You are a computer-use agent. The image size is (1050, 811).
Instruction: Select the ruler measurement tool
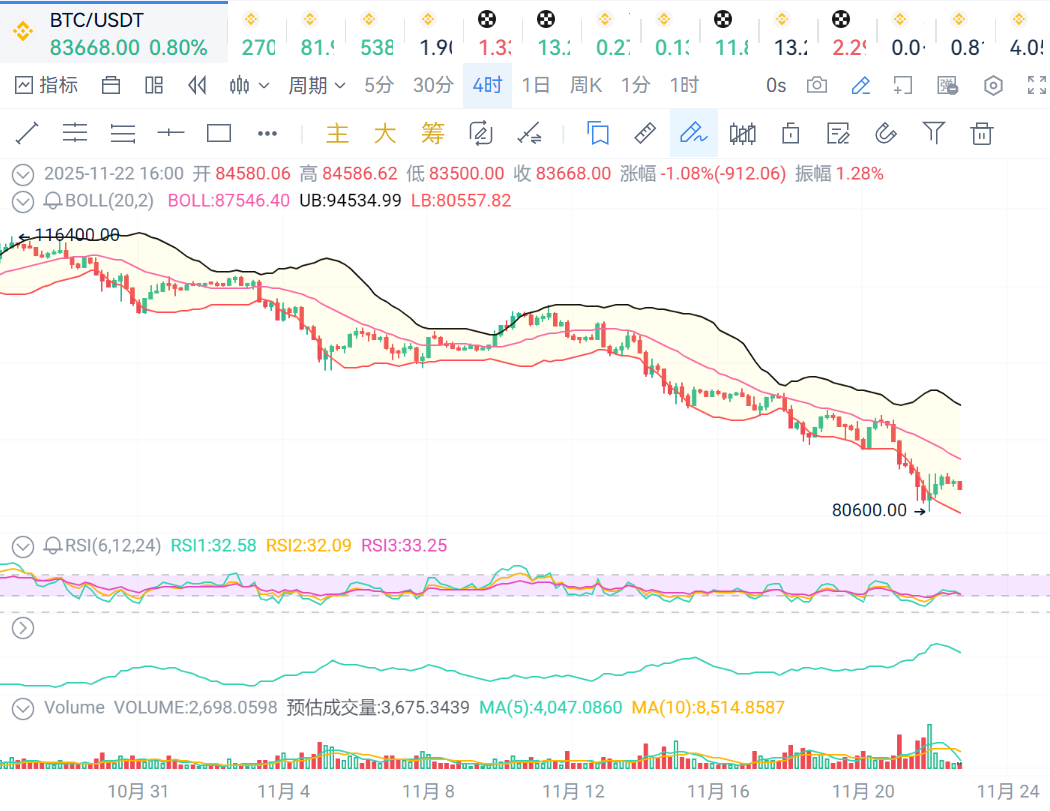pyautogui.click(x=645, y=133)
